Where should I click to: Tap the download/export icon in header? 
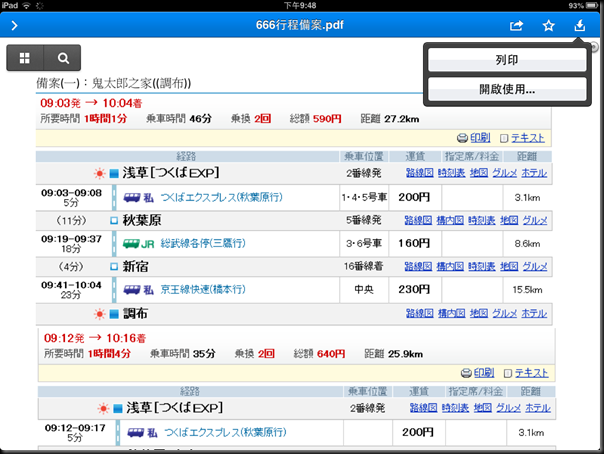click(x=580, y=25)
